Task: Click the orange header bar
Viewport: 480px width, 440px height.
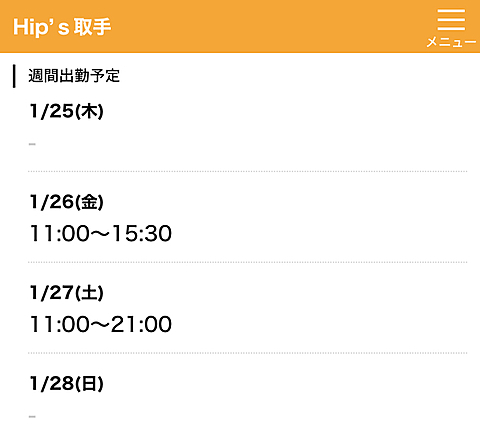Action: (x=240, y=26)
